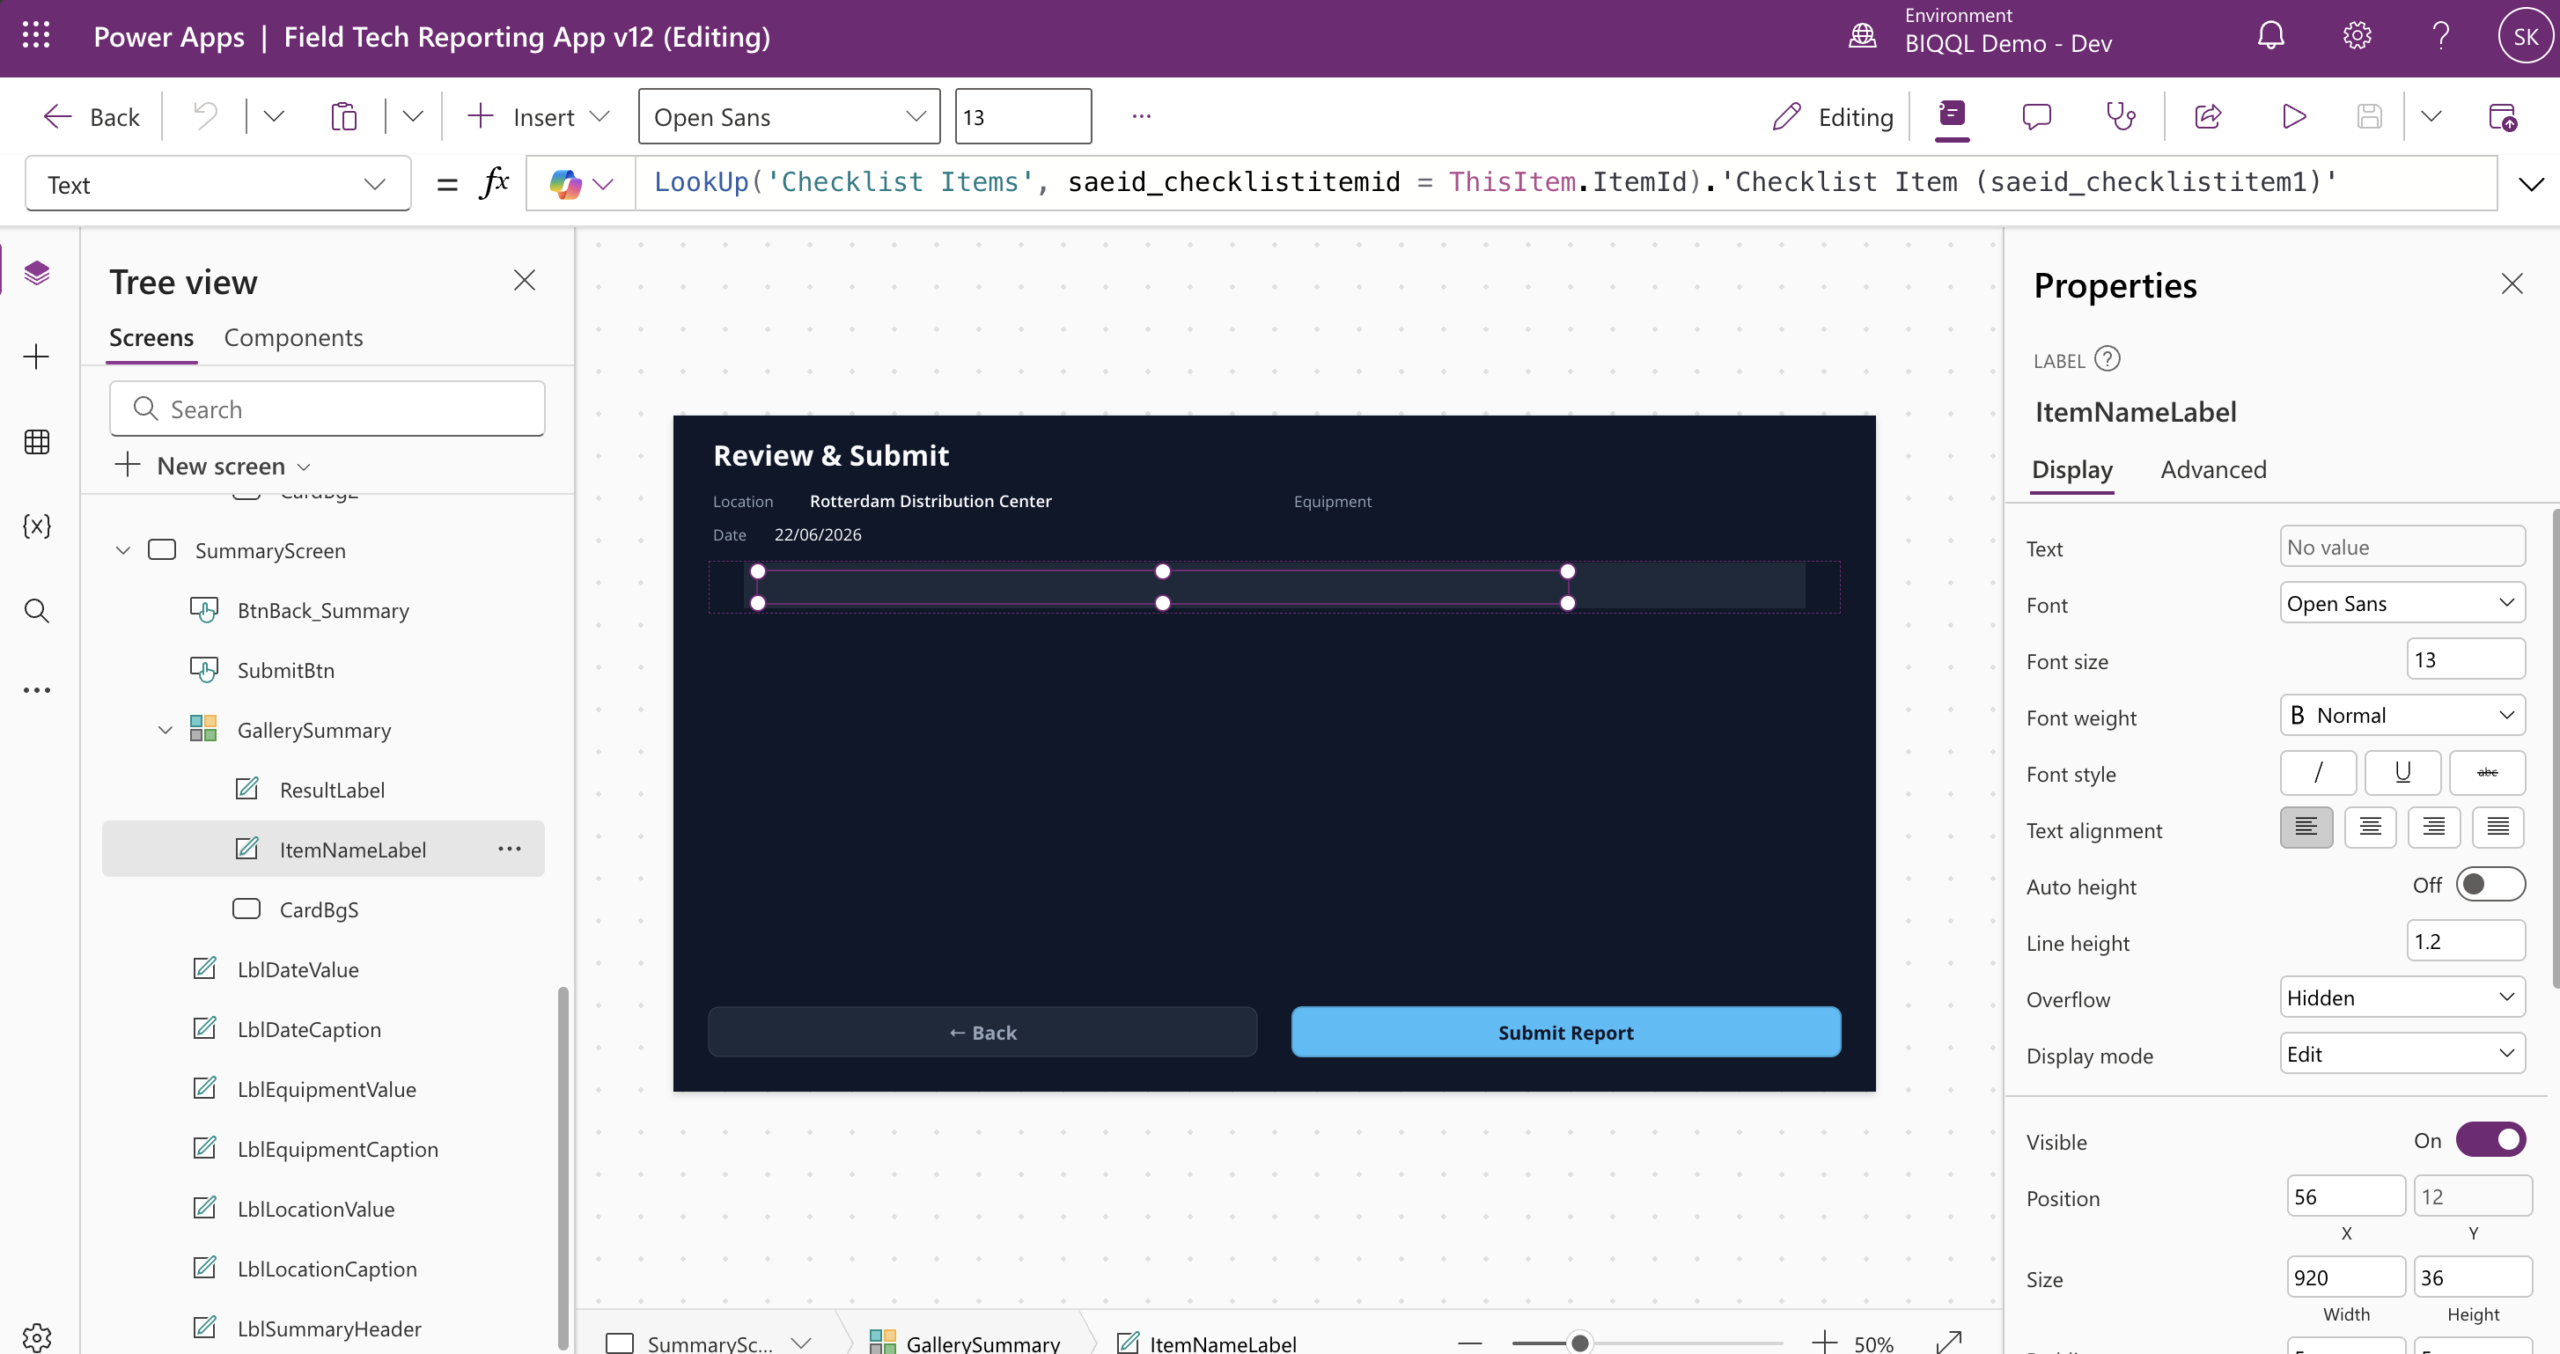Open the Open Sans toolbar font dropdown
This screenshot has width=2560, height=1354.
pyautogui.click(x=789, y=116)
